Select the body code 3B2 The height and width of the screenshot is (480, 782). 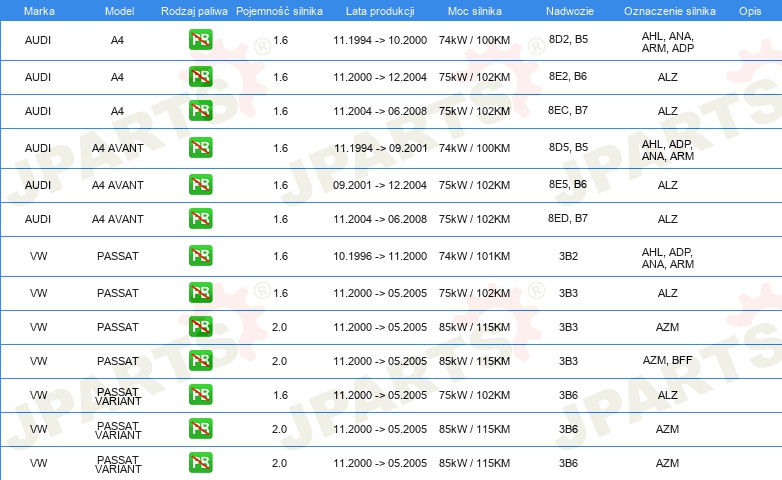click(568, 256)
